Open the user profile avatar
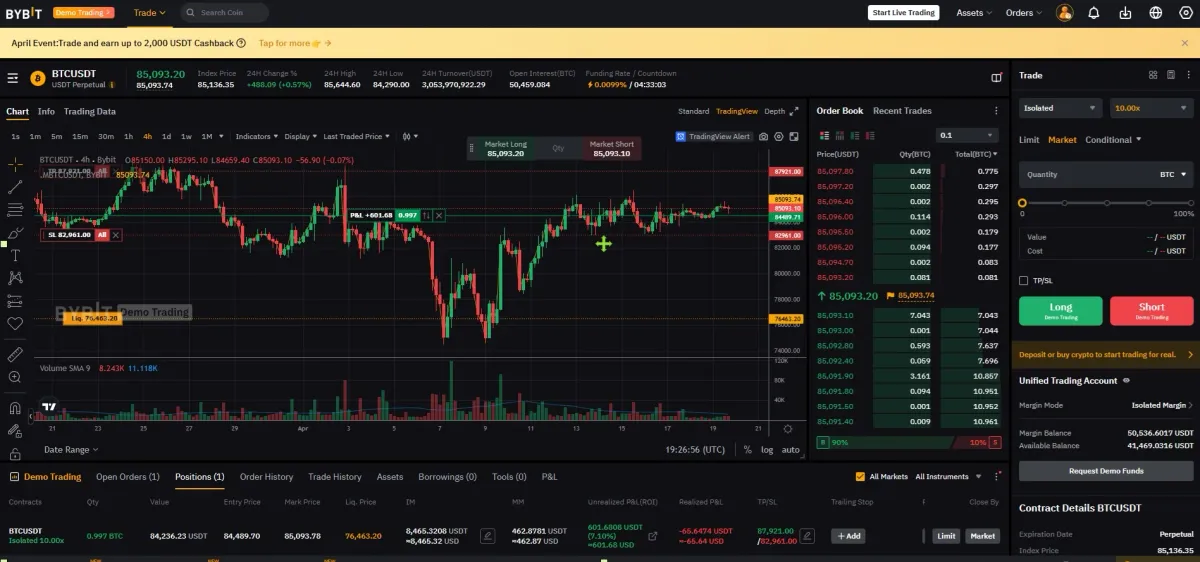 pyautogui.click(x=1065, y=13)
